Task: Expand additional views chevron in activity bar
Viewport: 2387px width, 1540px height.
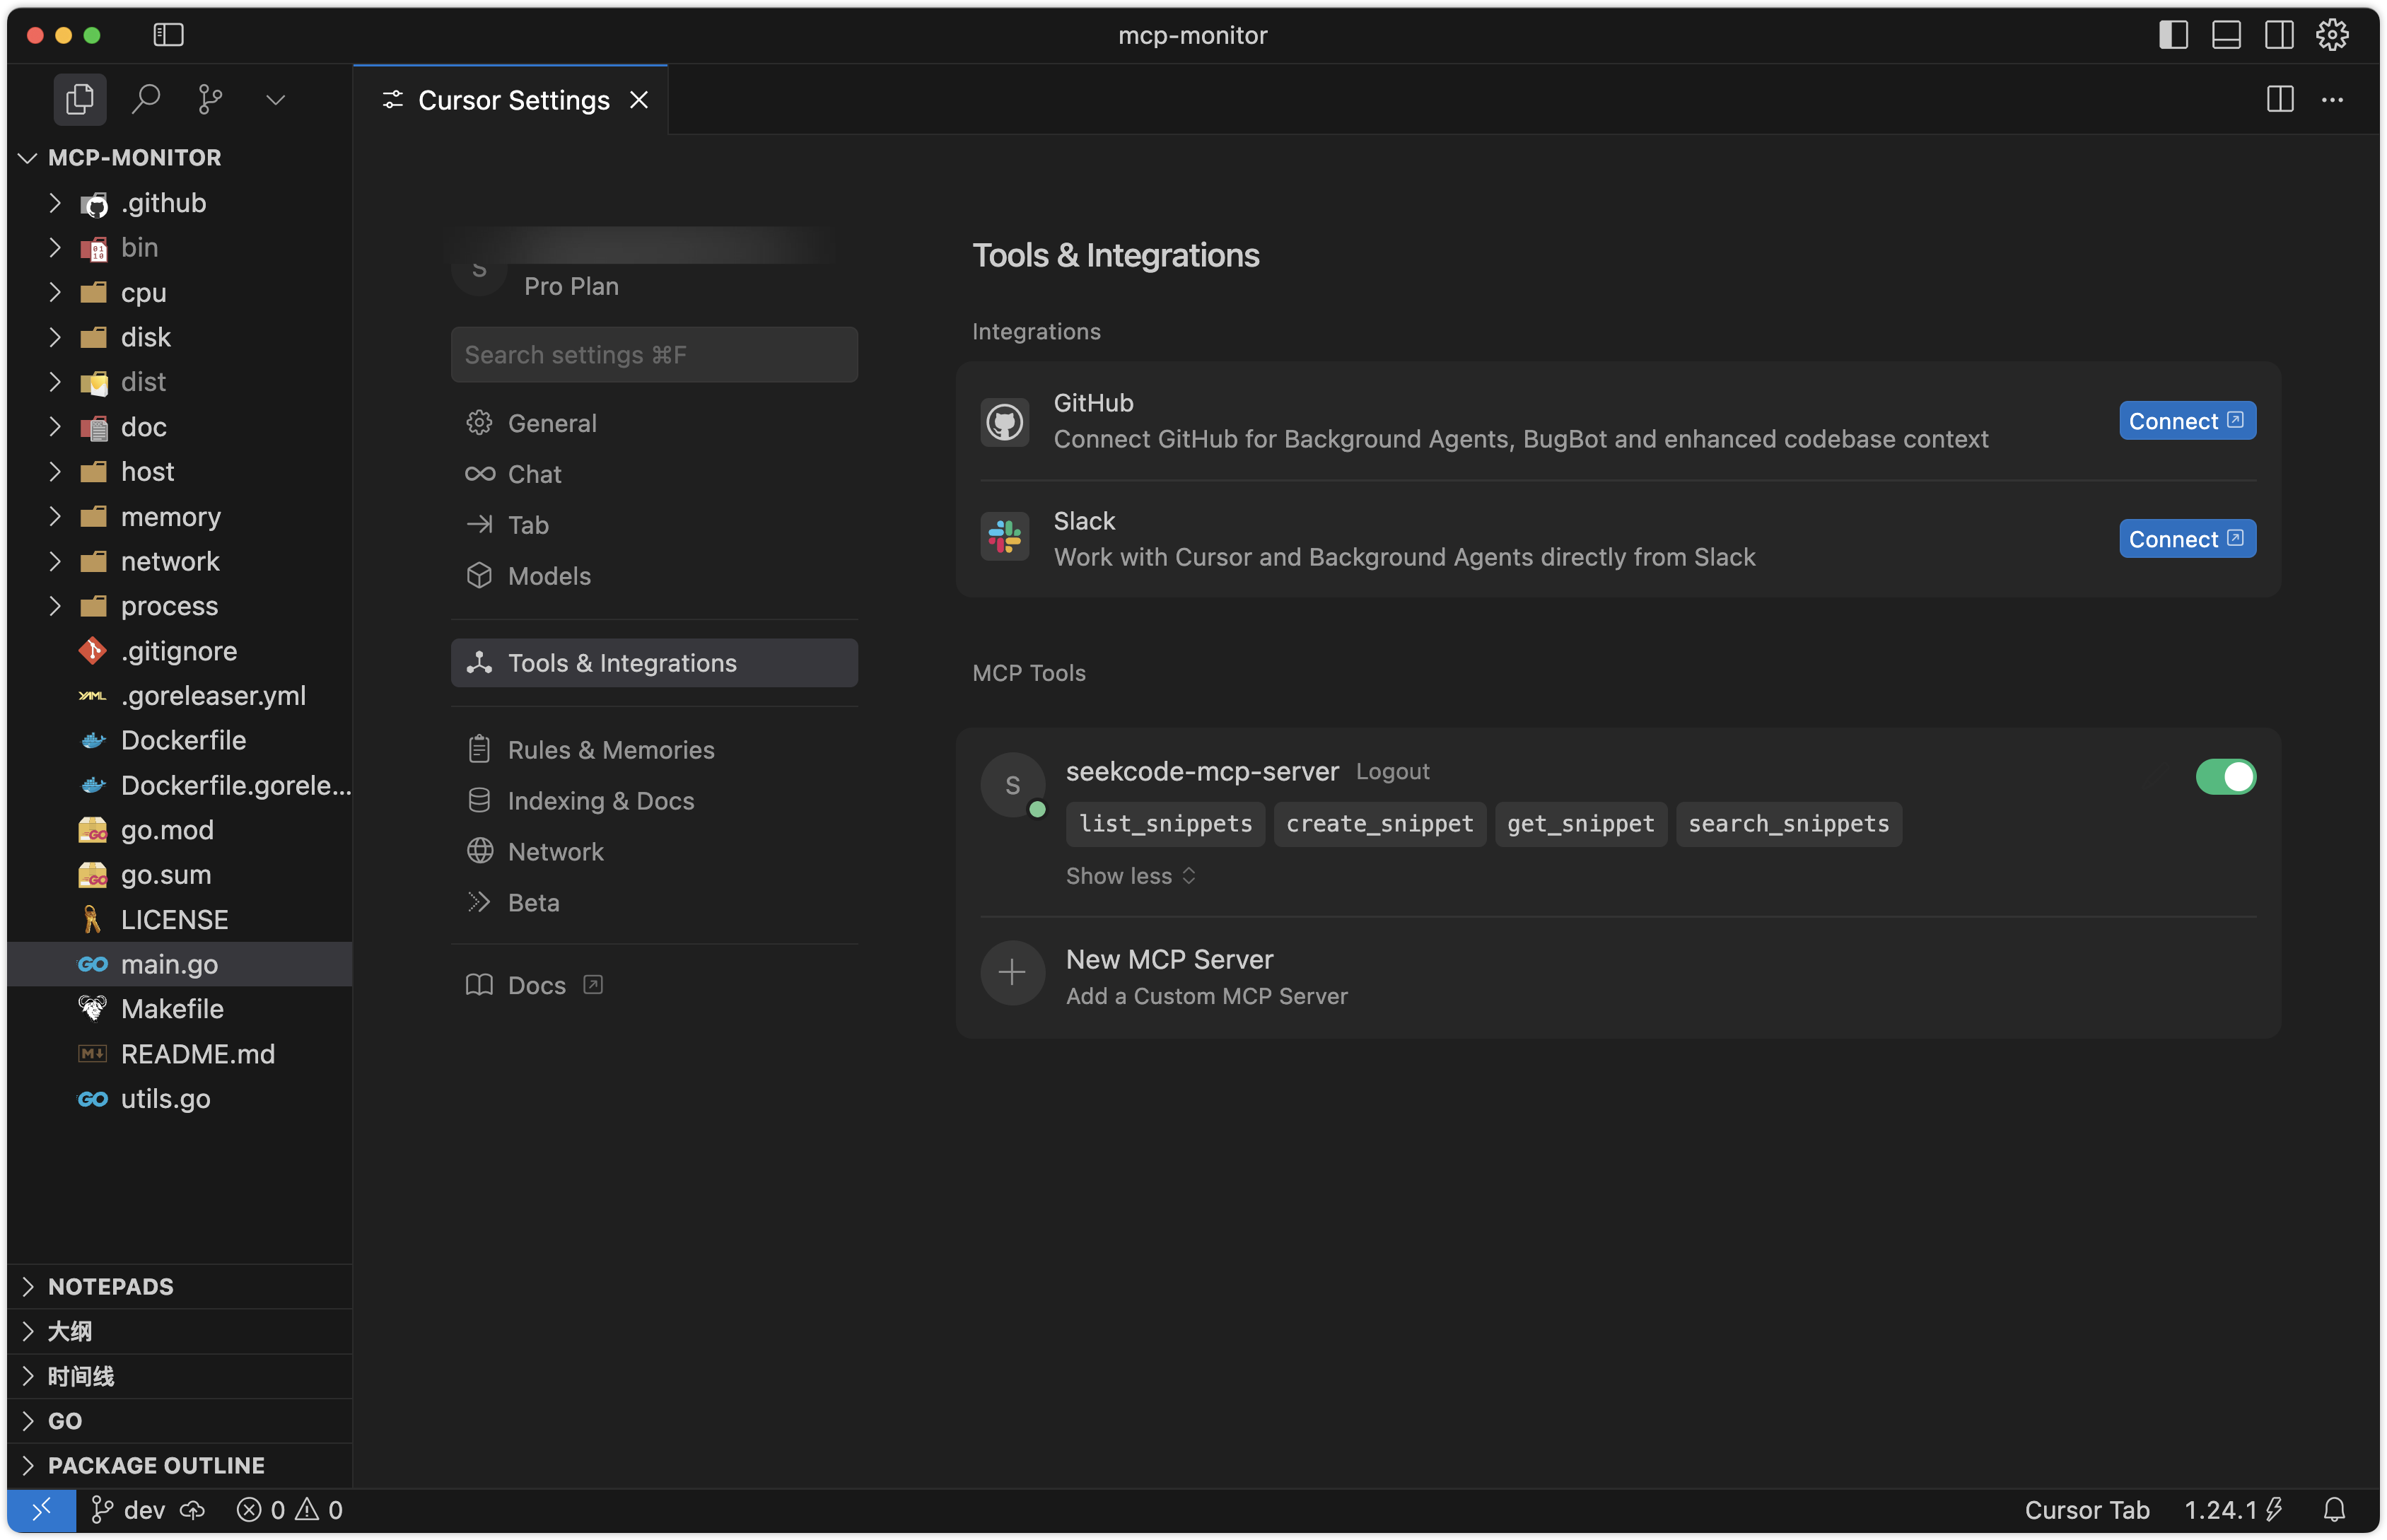Action: point(276,99)
